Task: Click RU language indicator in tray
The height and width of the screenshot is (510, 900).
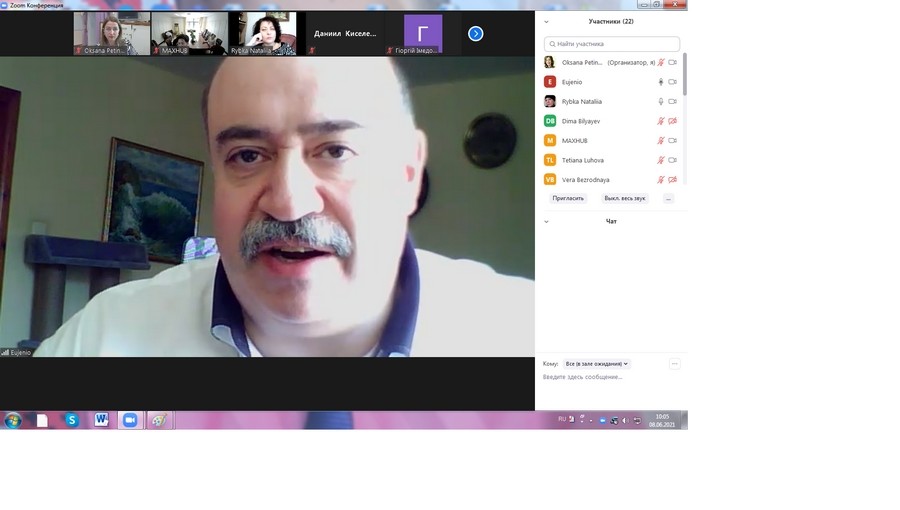Action: coord(562,419)
